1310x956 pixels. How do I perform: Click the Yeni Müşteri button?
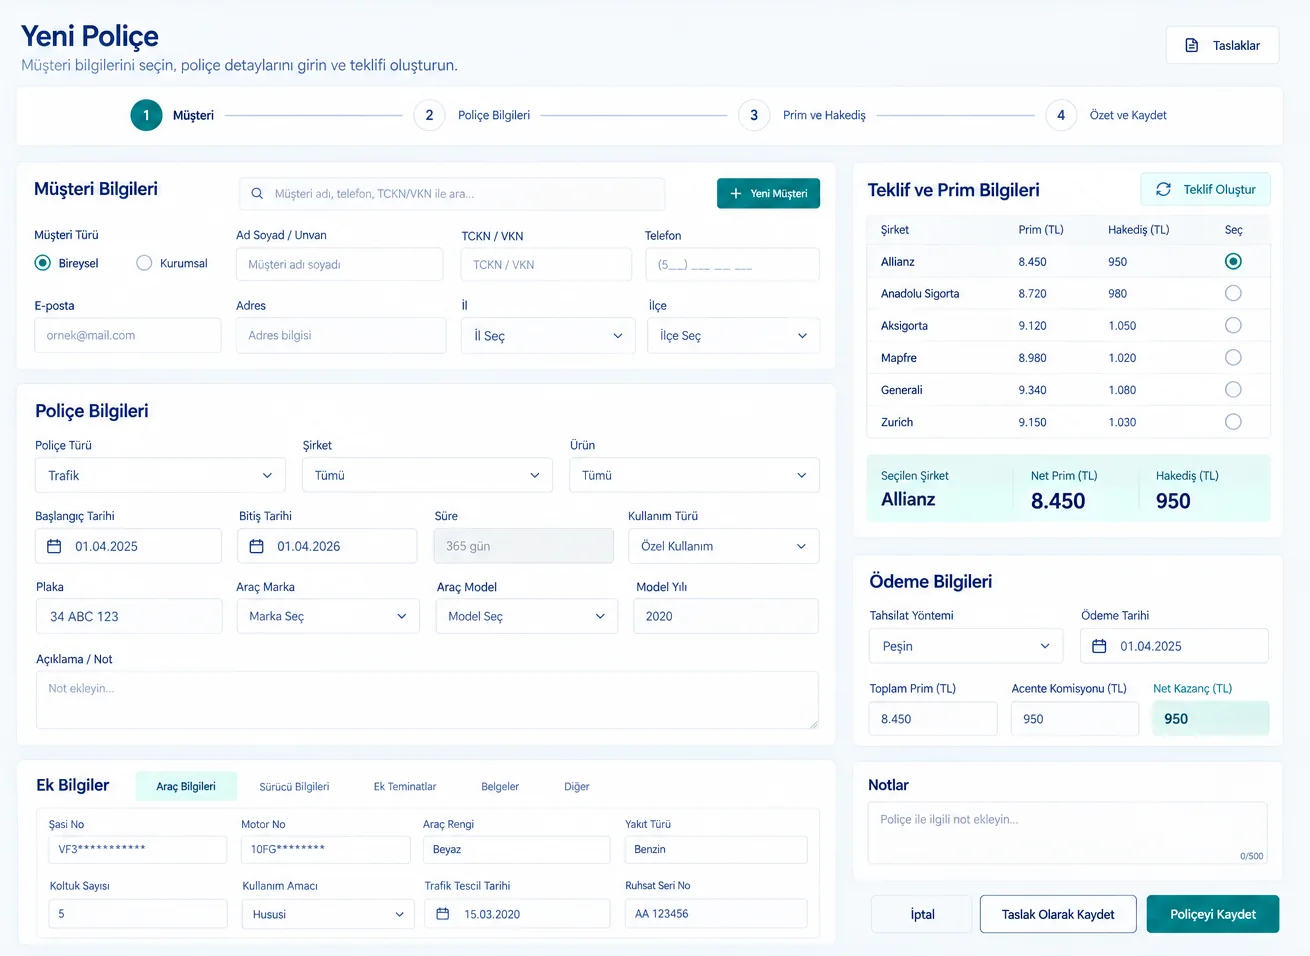coord(768,194)
